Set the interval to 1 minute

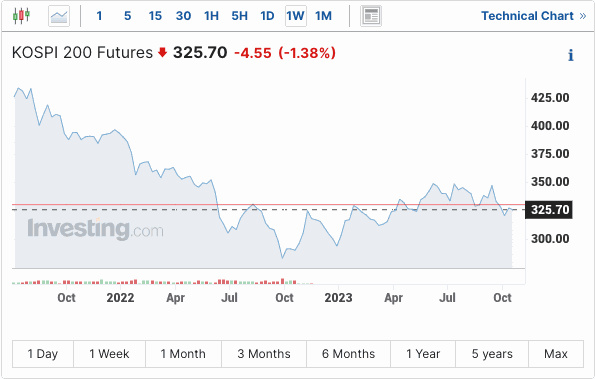tap(99, 16)
